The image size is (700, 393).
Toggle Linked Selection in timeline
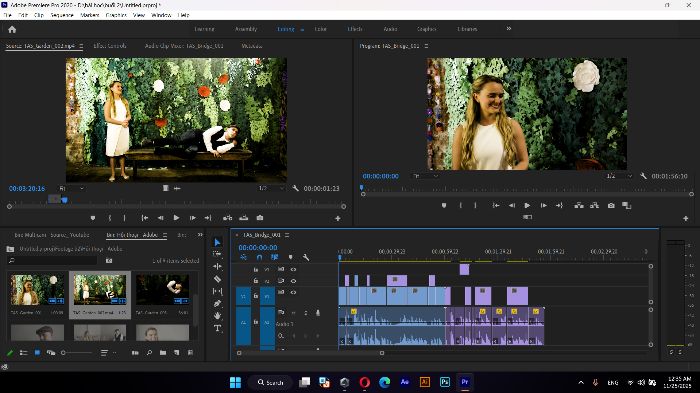tap(275, 257)
